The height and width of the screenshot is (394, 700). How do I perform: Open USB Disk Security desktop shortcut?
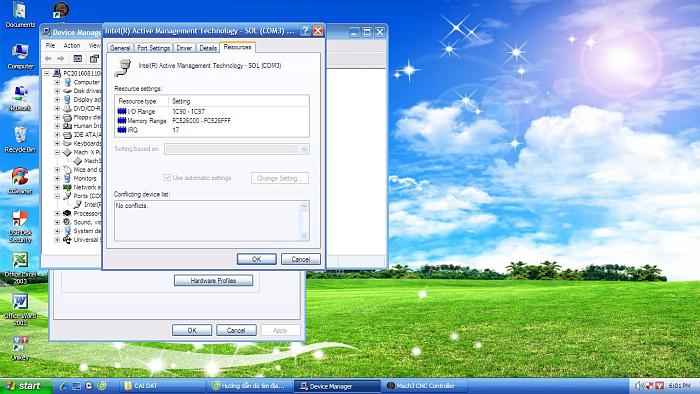coord(20,227)
